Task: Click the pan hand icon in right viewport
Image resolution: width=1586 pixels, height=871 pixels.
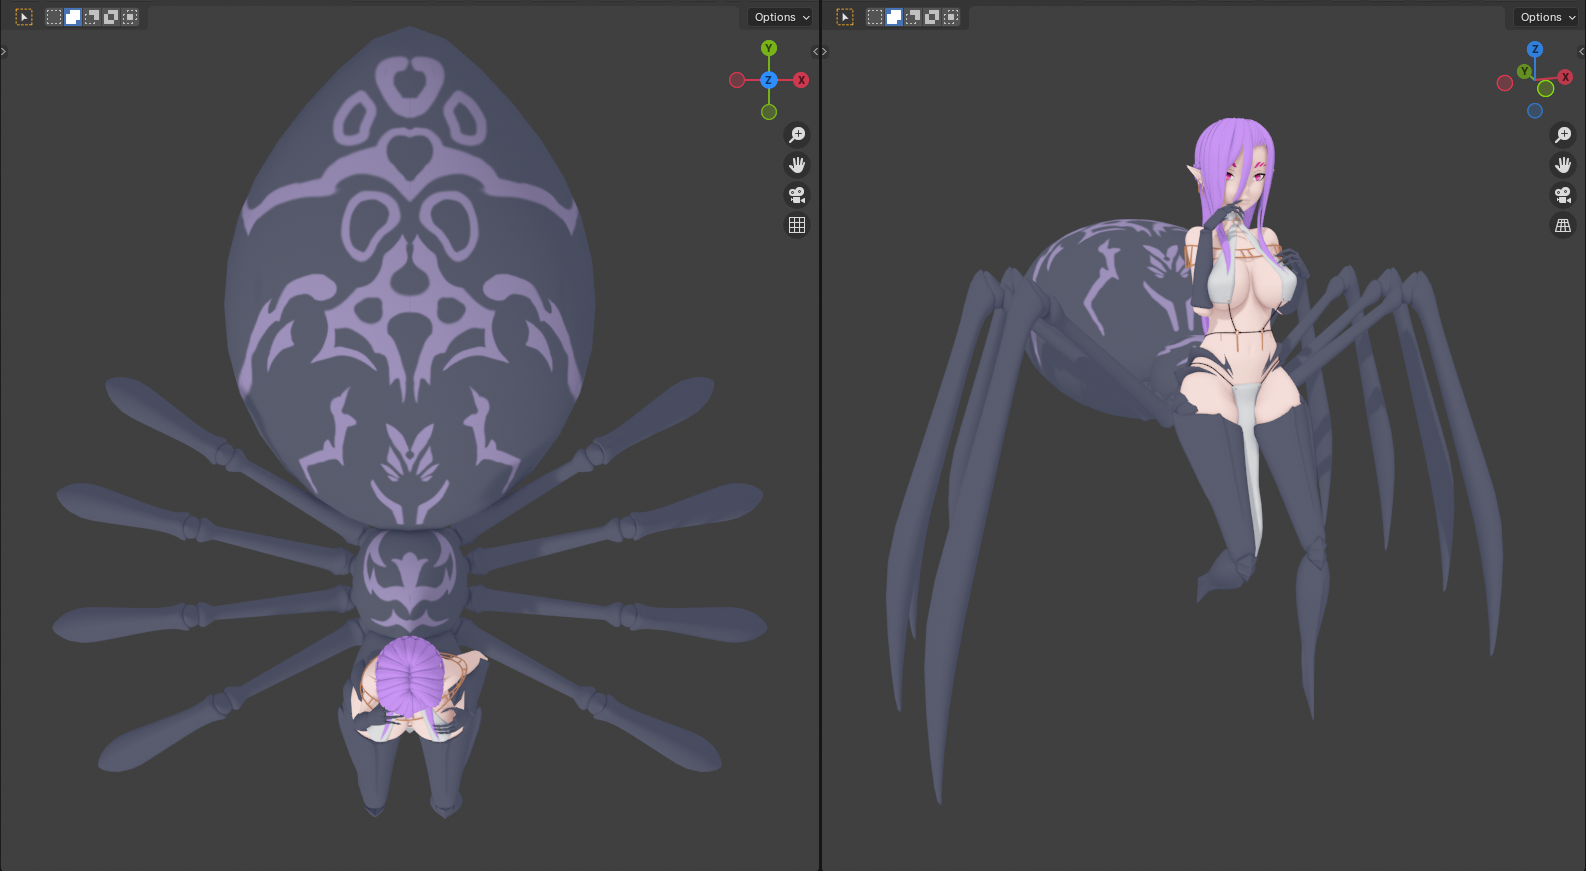Action: point(1563,165)
